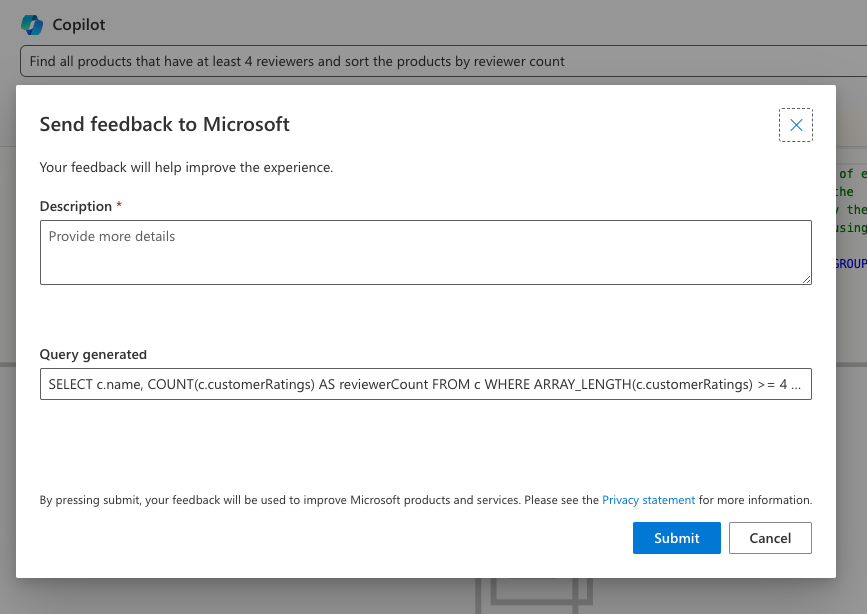Click the description textarea resize handle
Screen dimensions: 867x614
pos(807,280)
